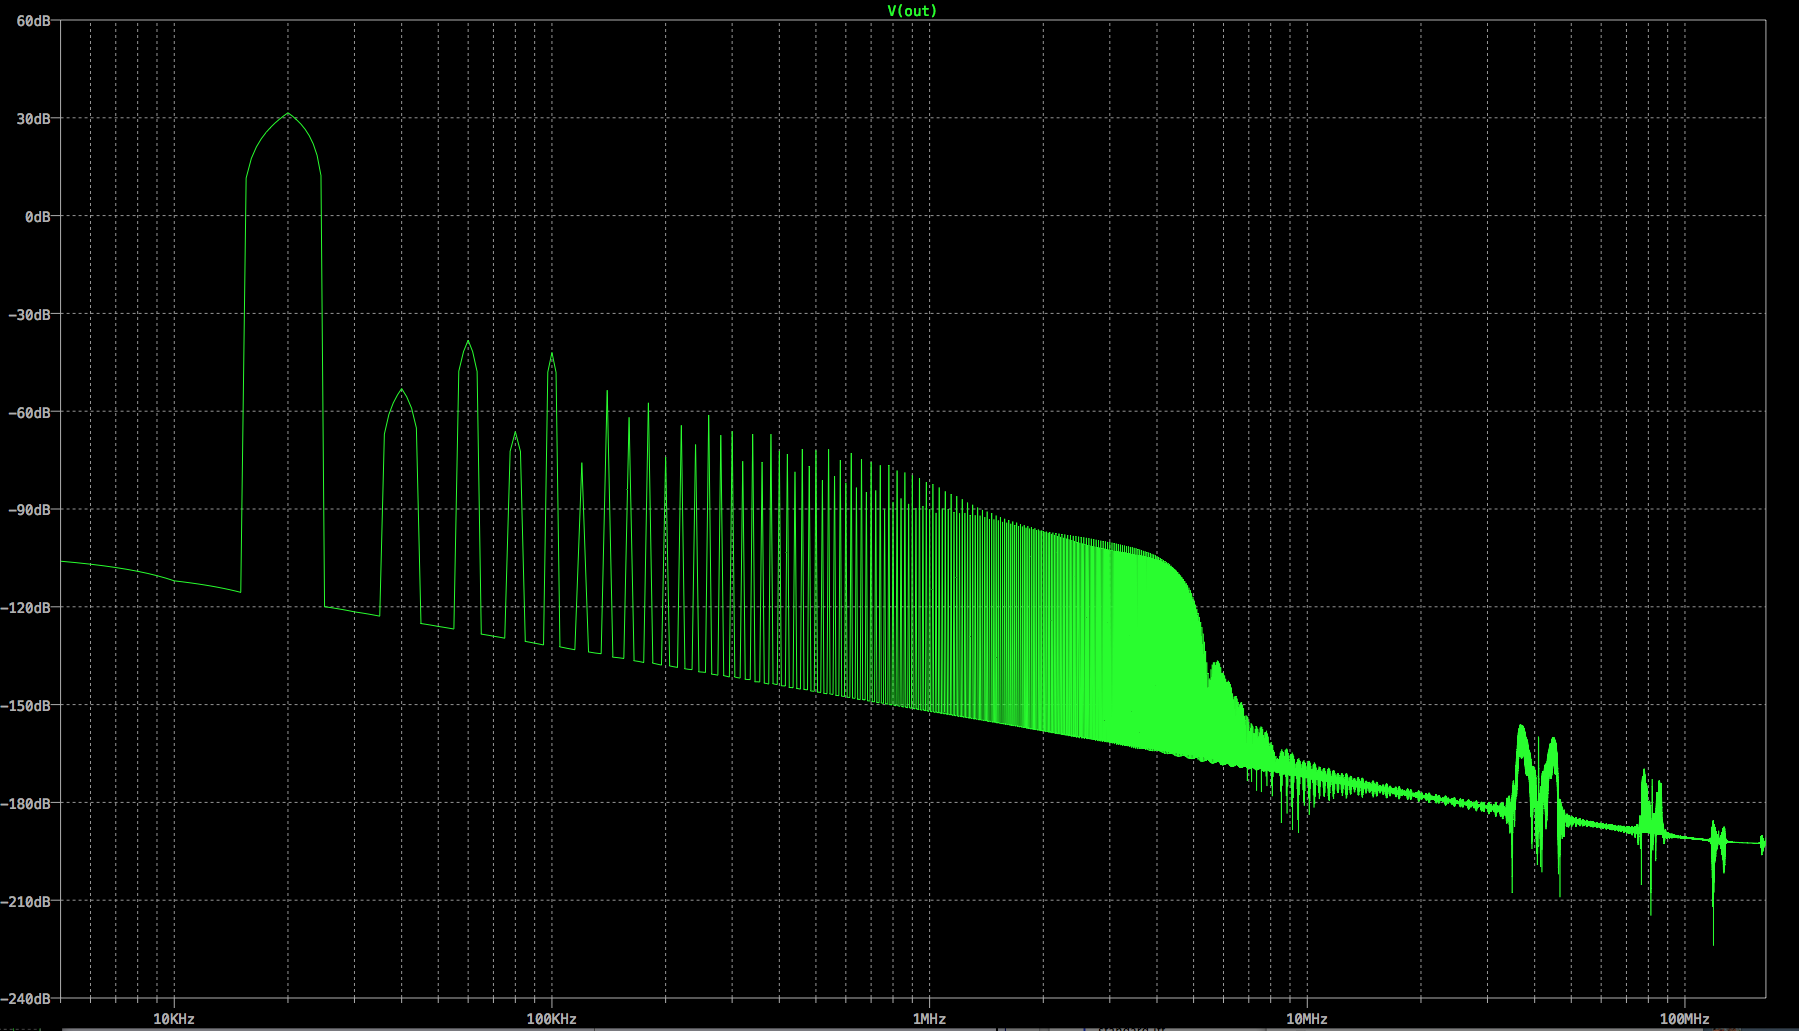The width and height of the screenshot is (1799, 1031).
Task: Click the 100KHz frequency axis label
Action: (552, 1019)
